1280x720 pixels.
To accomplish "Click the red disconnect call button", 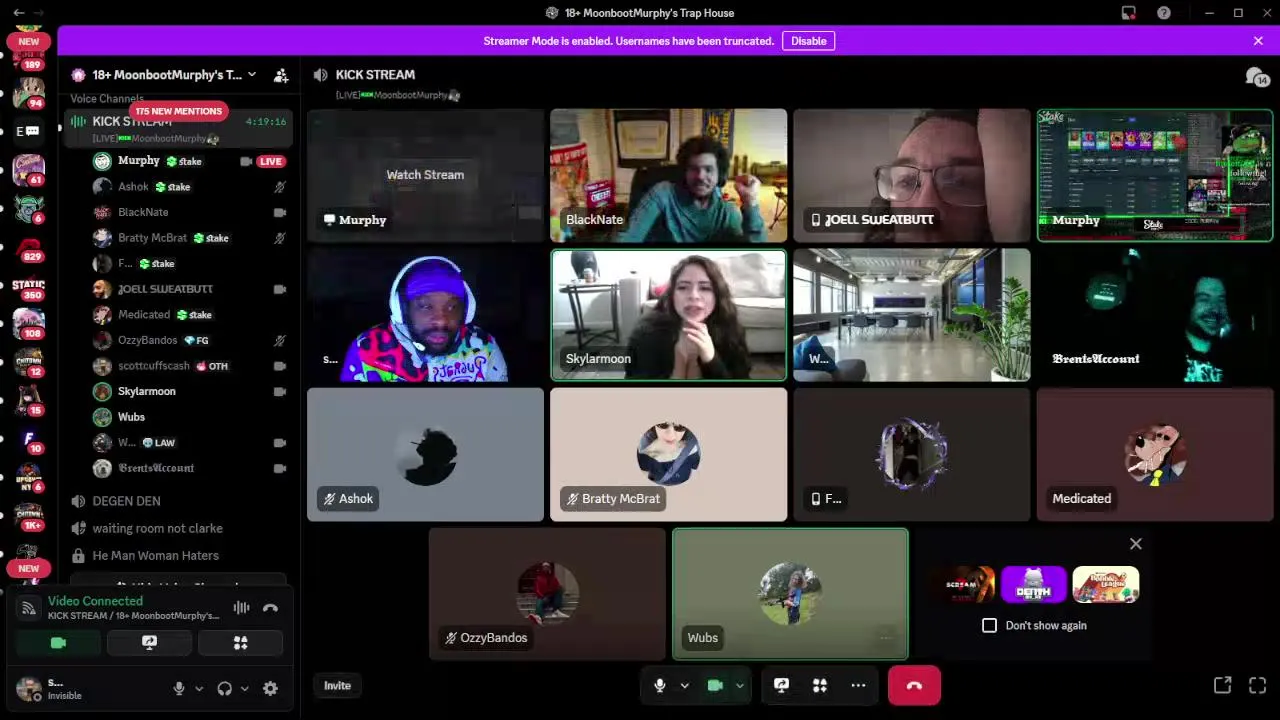I will coord(914,685).
